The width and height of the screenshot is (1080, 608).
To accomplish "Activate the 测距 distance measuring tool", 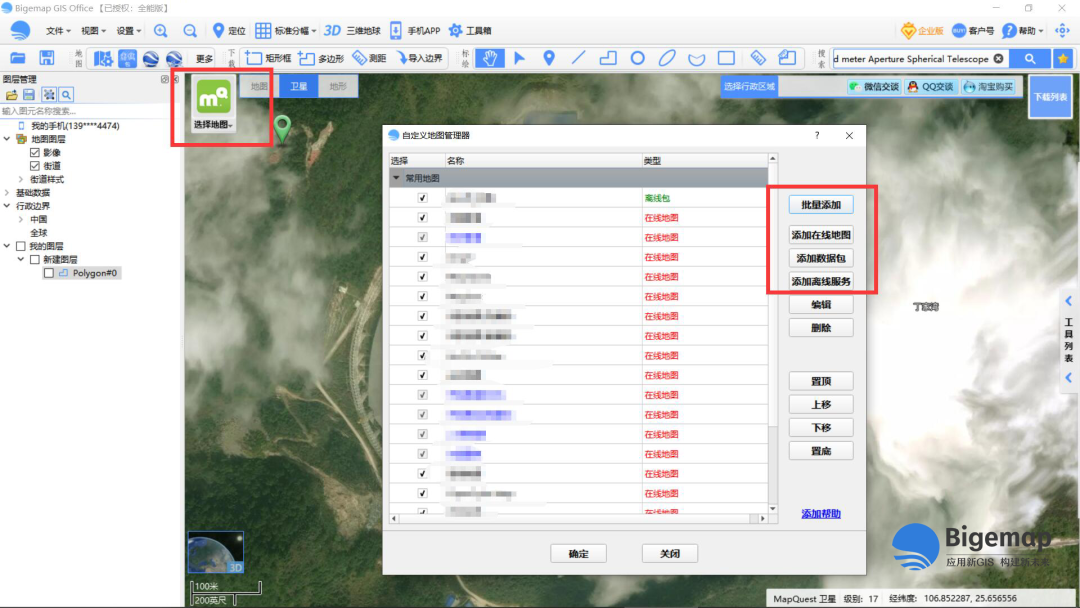I will coord(369,59).
